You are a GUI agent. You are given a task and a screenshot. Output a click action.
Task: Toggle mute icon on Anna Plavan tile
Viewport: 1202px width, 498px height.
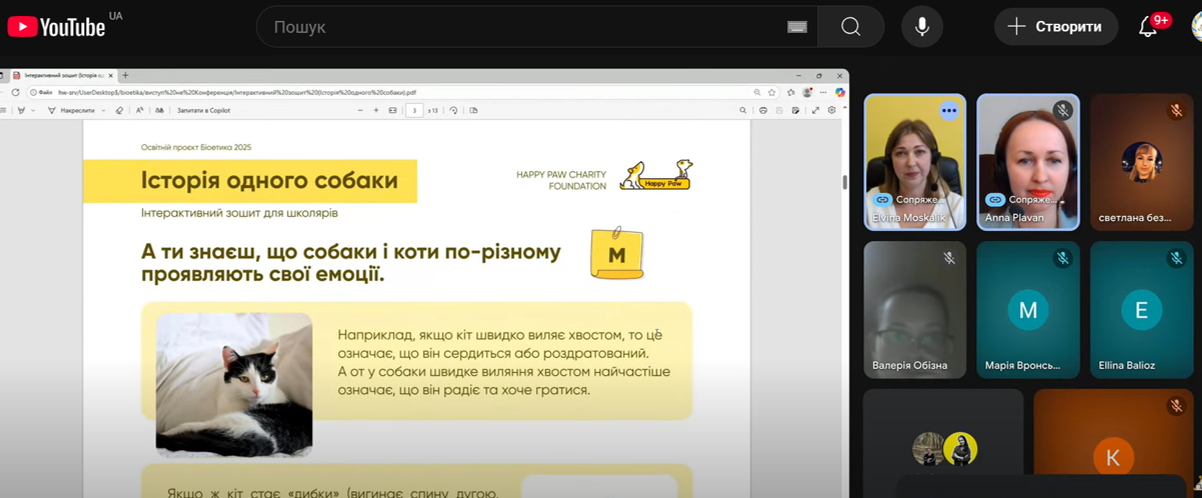1063,111
